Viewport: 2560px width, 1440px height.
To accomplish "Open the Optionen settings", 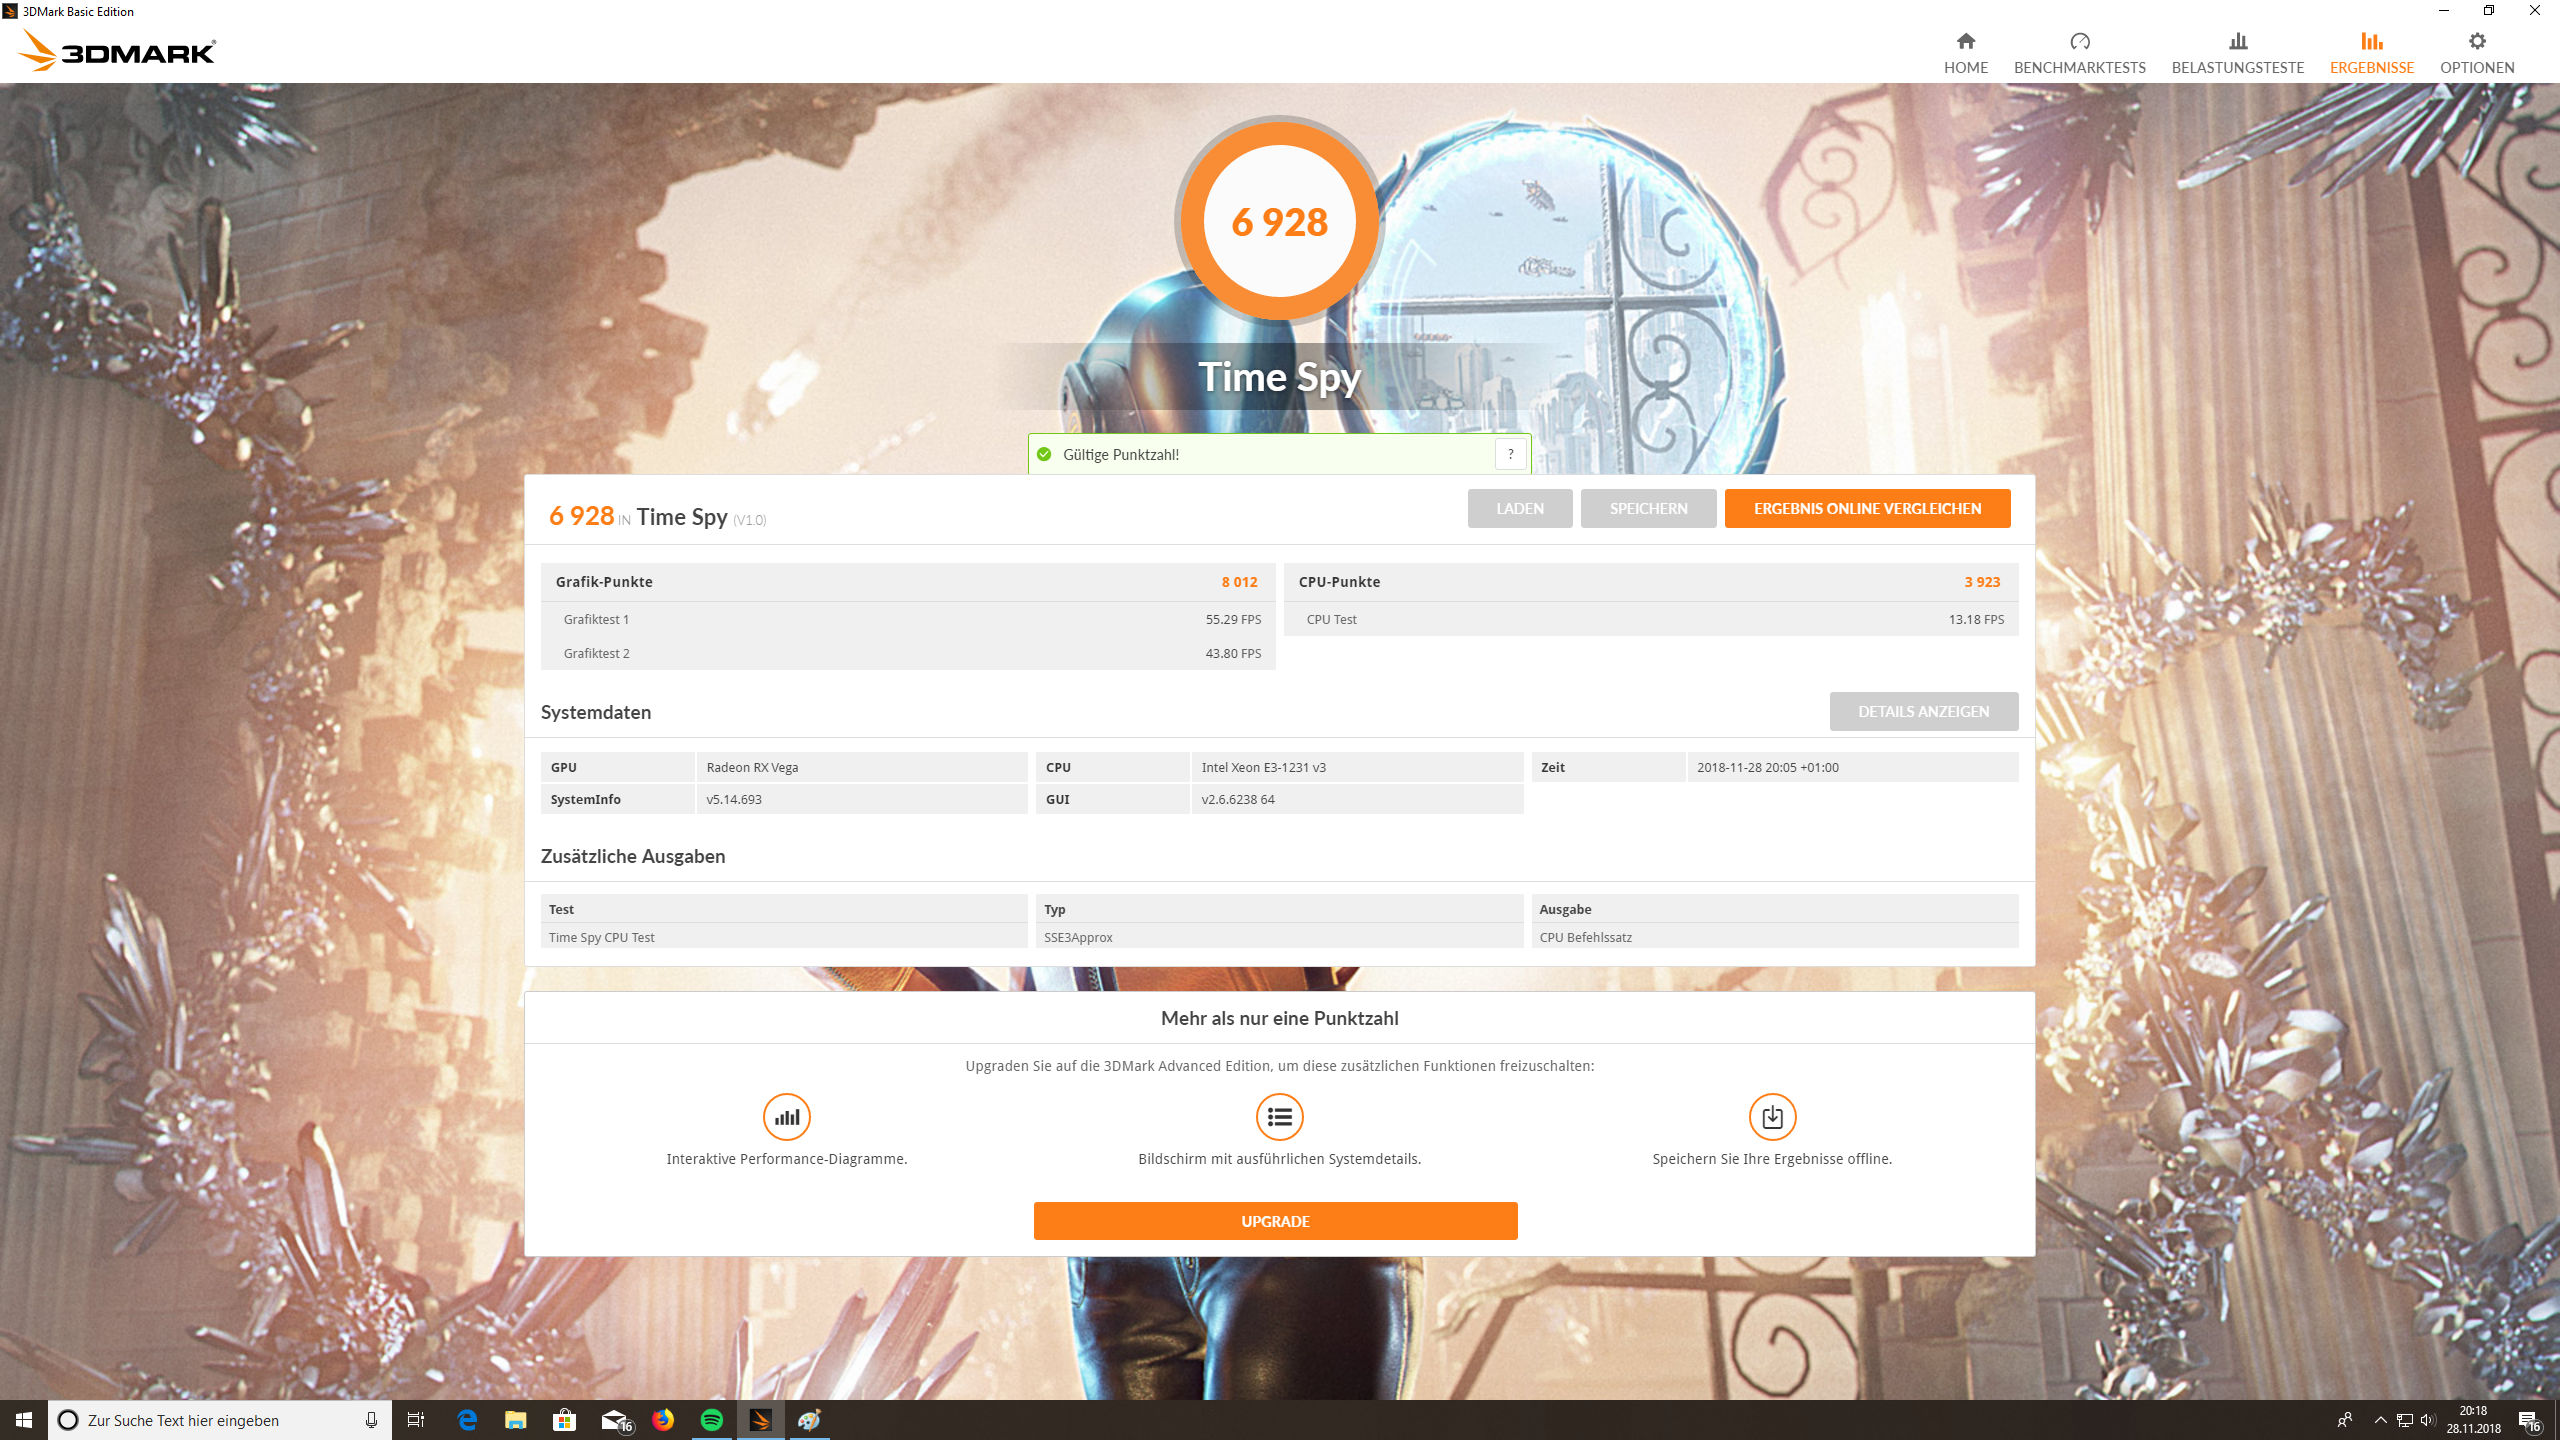I will pos(2477,52).
